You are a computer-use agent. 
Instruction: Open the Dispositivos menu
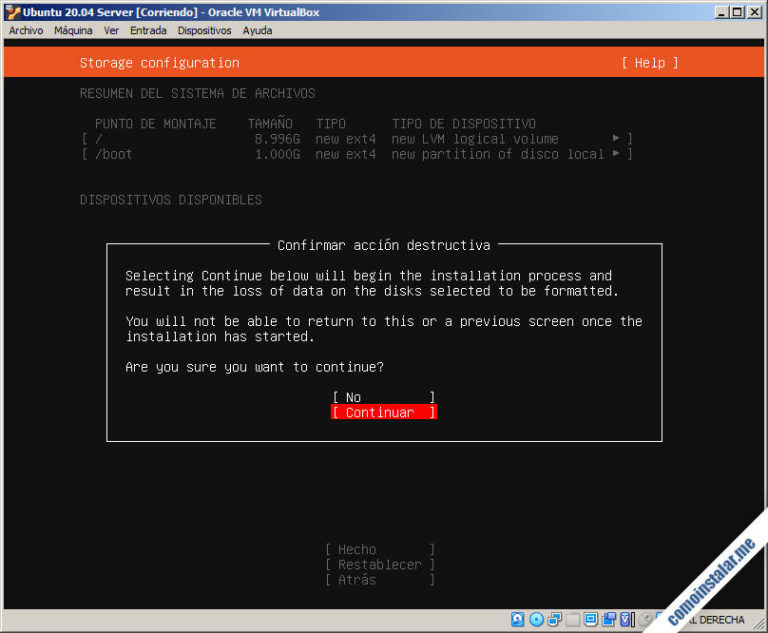(x=205, y=31)
